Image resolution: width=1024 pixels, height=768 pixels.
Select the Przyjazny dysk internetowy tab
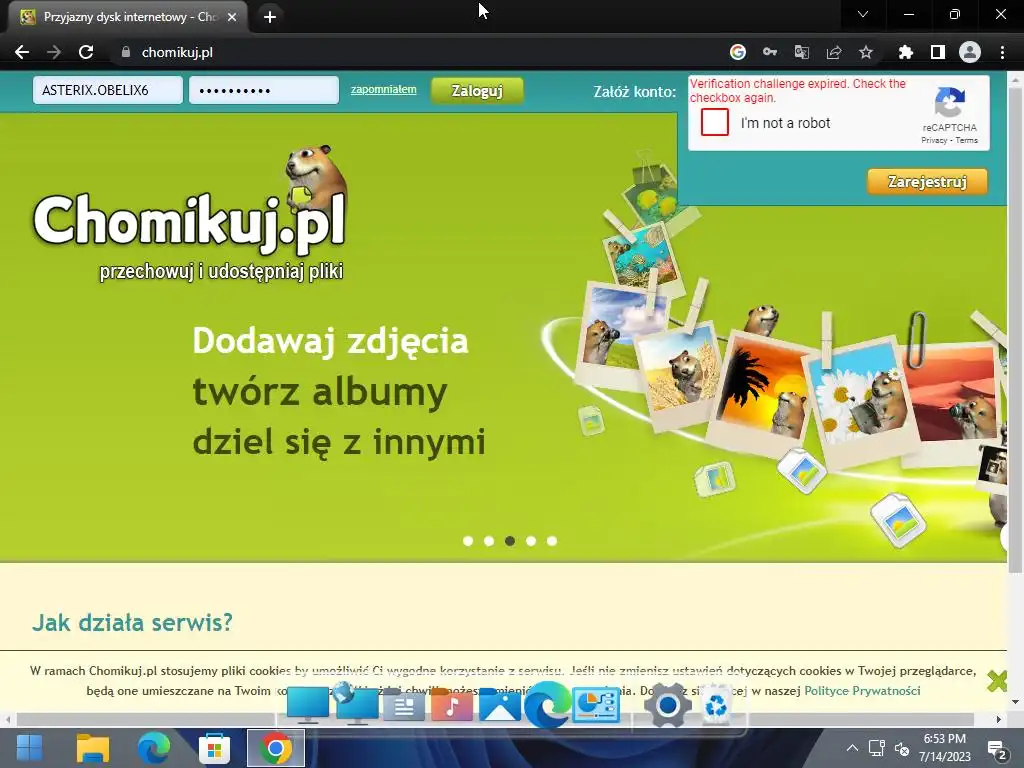(127, 17)
